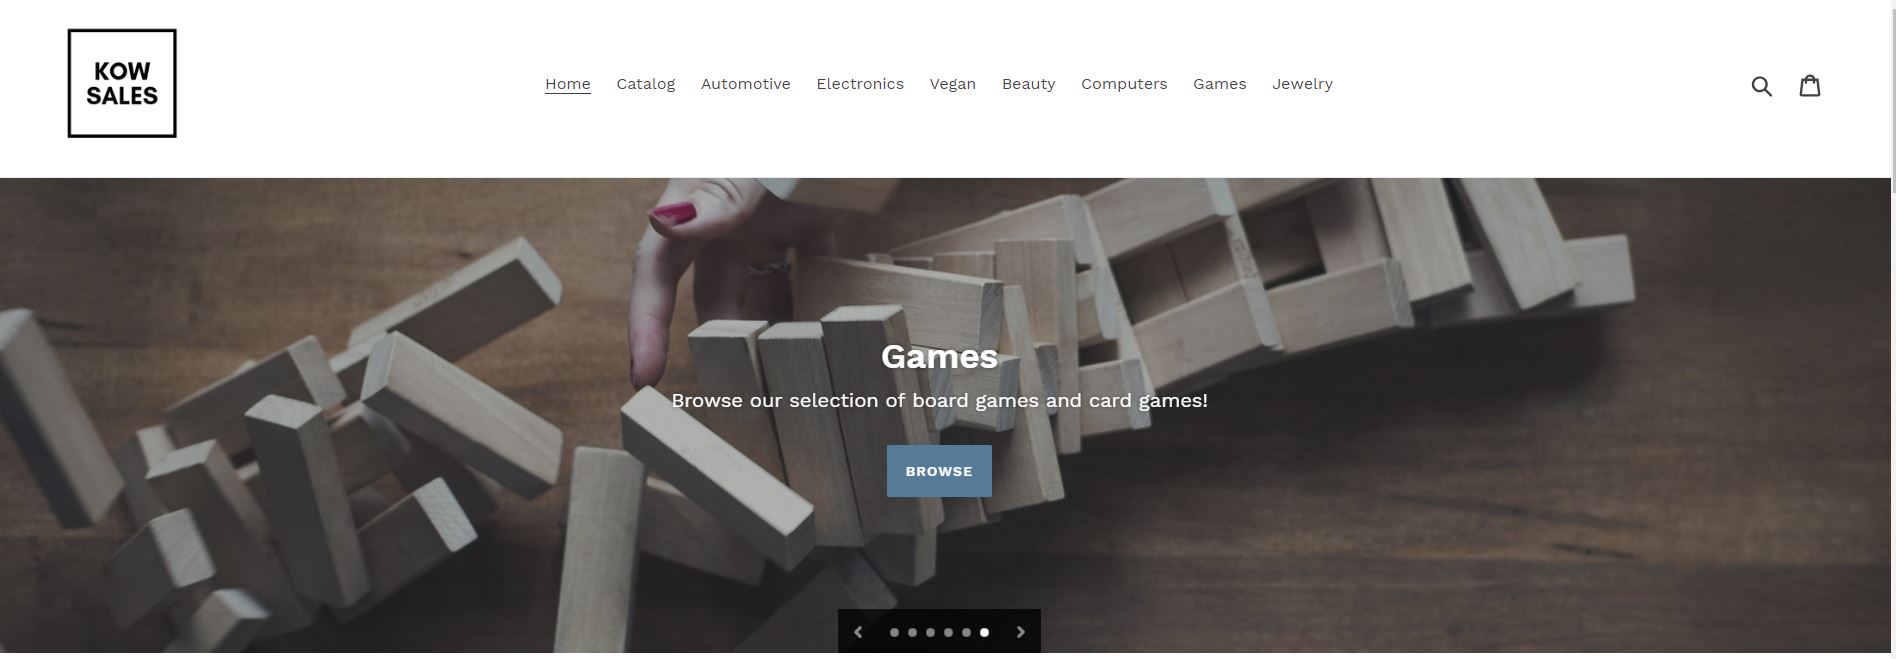Click the BROWSE button on Games banner

(939, 471)
